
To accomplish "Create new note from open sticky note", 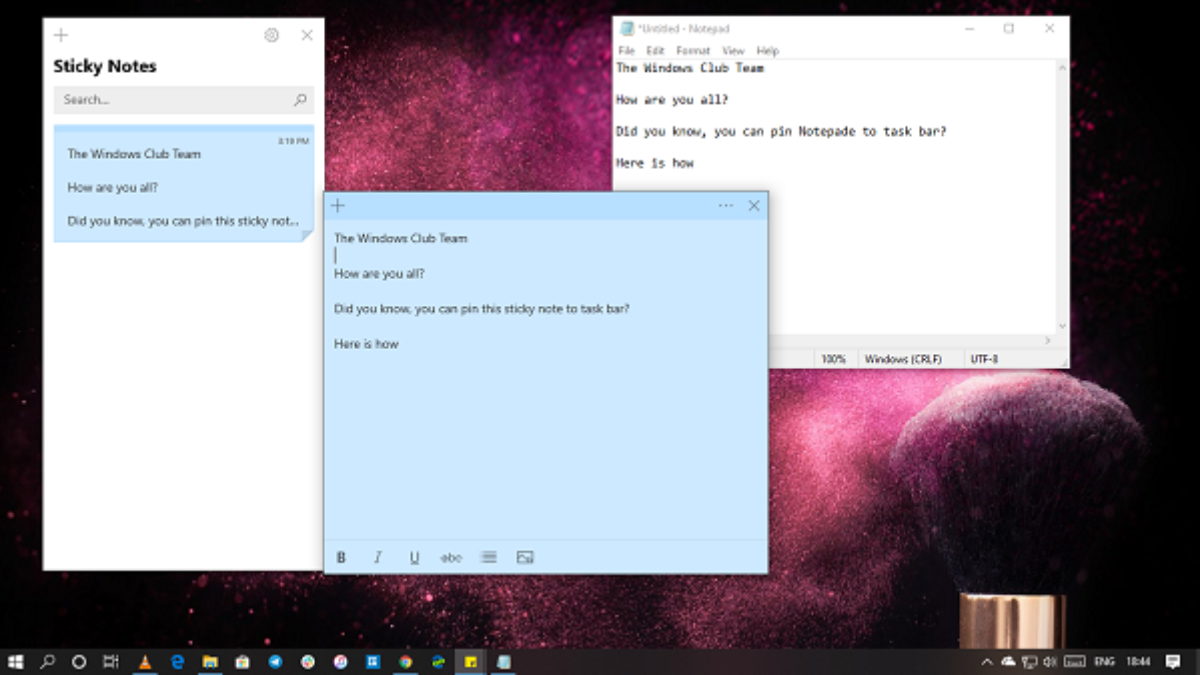I will [x=338, y=206].
